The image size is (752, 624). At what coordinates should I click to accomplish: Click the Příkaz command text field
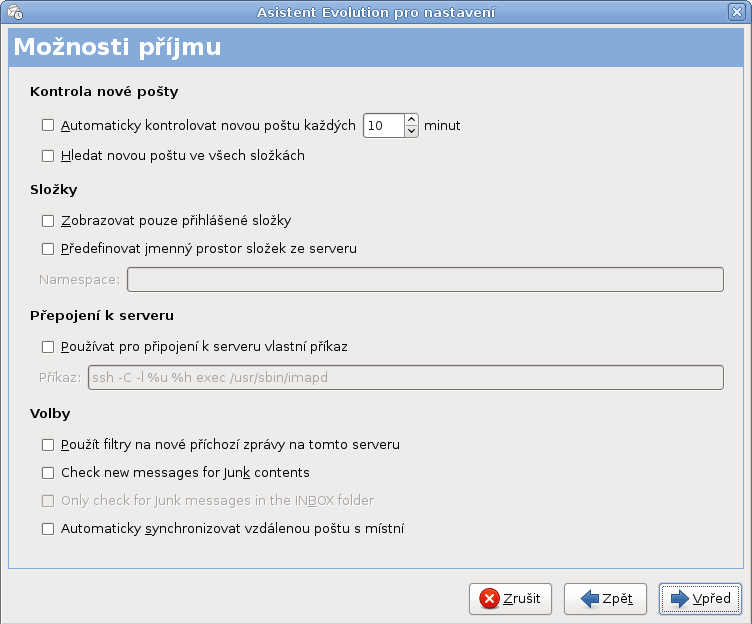click(x=406, y=377)
